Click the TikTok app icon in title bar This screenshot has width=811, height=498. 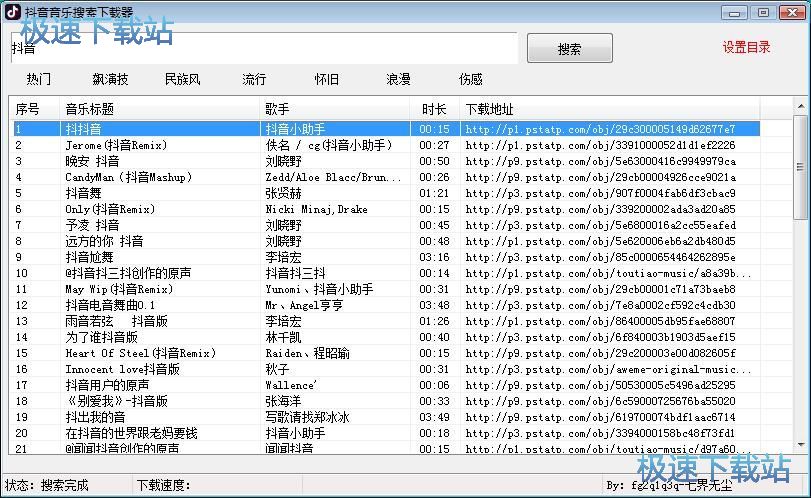(x=12, y=11)
